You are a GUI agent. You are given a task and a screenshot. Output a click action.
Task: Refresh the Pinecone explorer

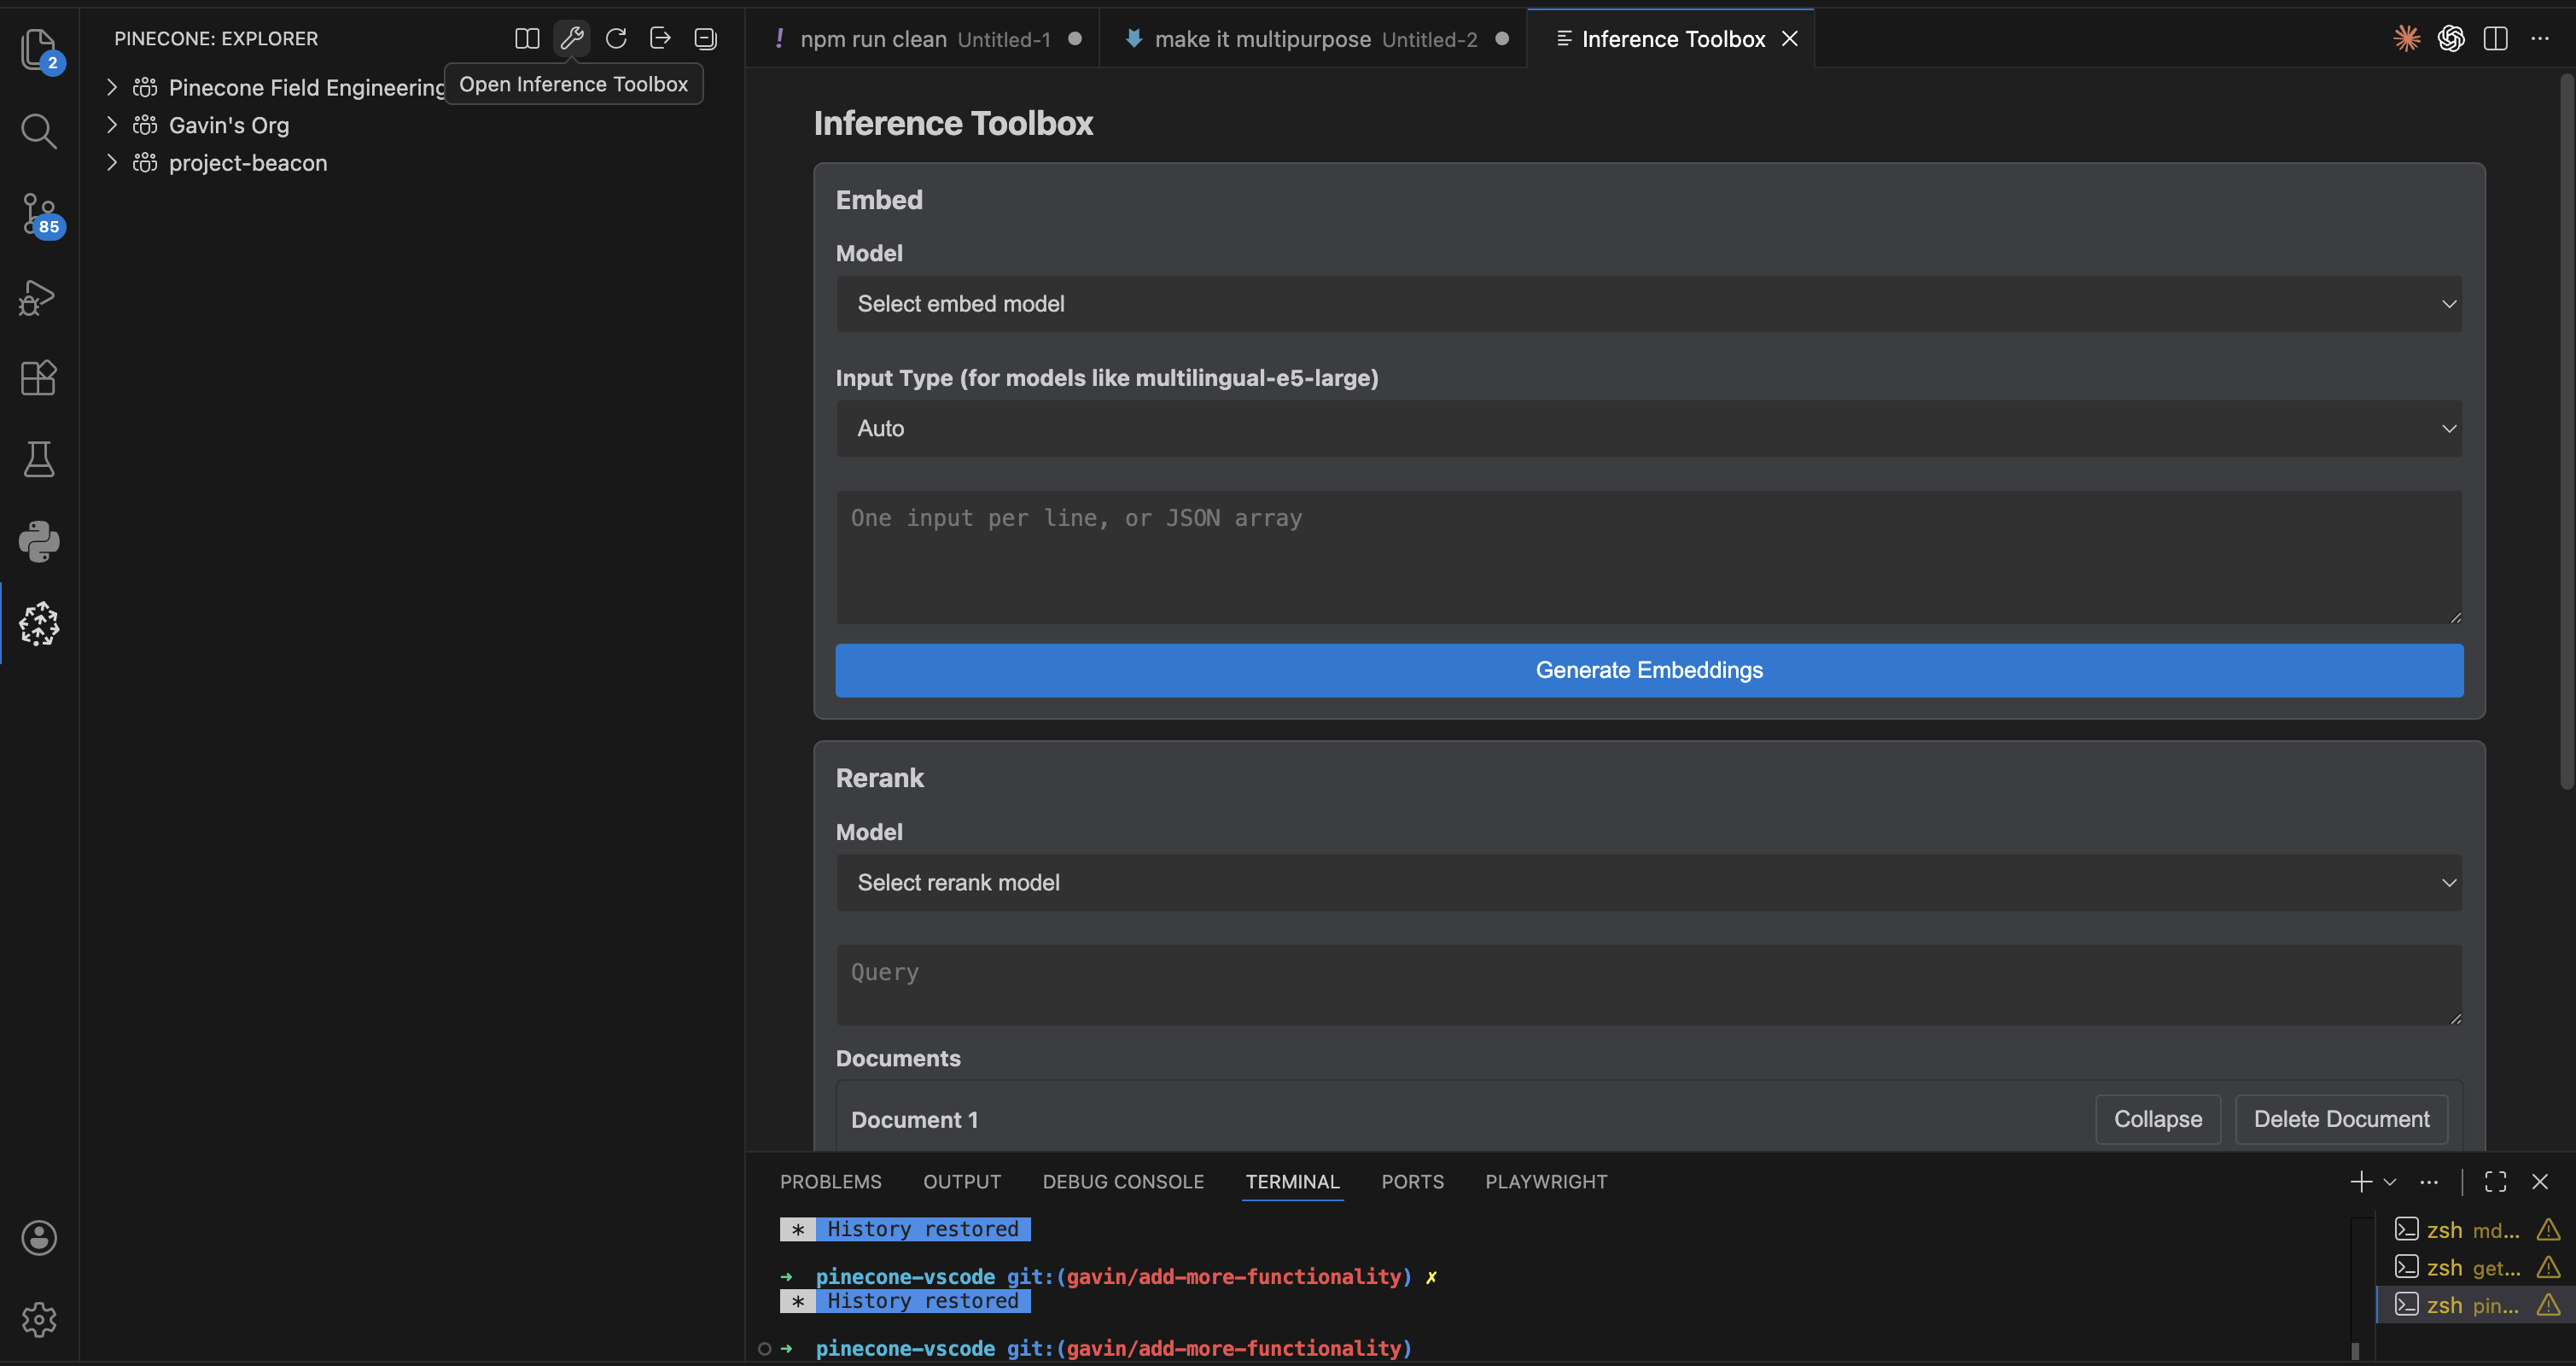pos(616,38)
